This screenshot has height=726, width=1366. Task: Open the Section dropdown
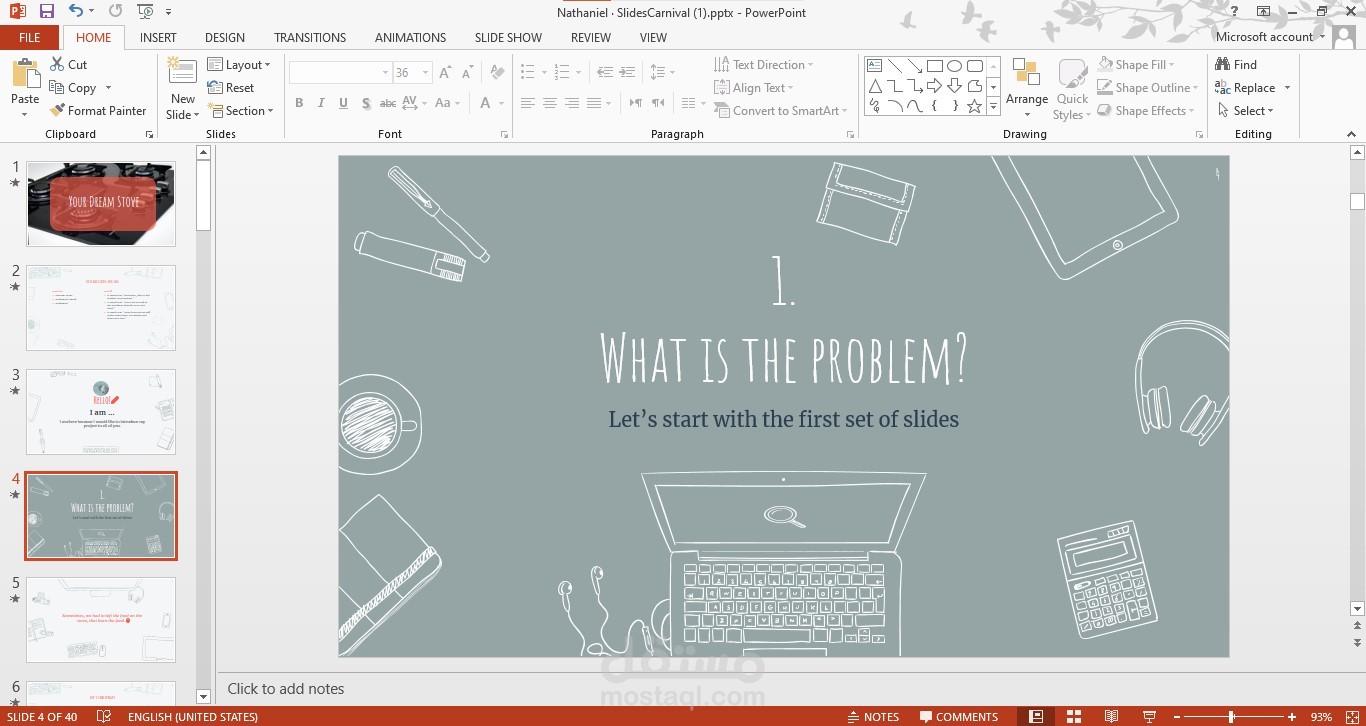(241, 111)
